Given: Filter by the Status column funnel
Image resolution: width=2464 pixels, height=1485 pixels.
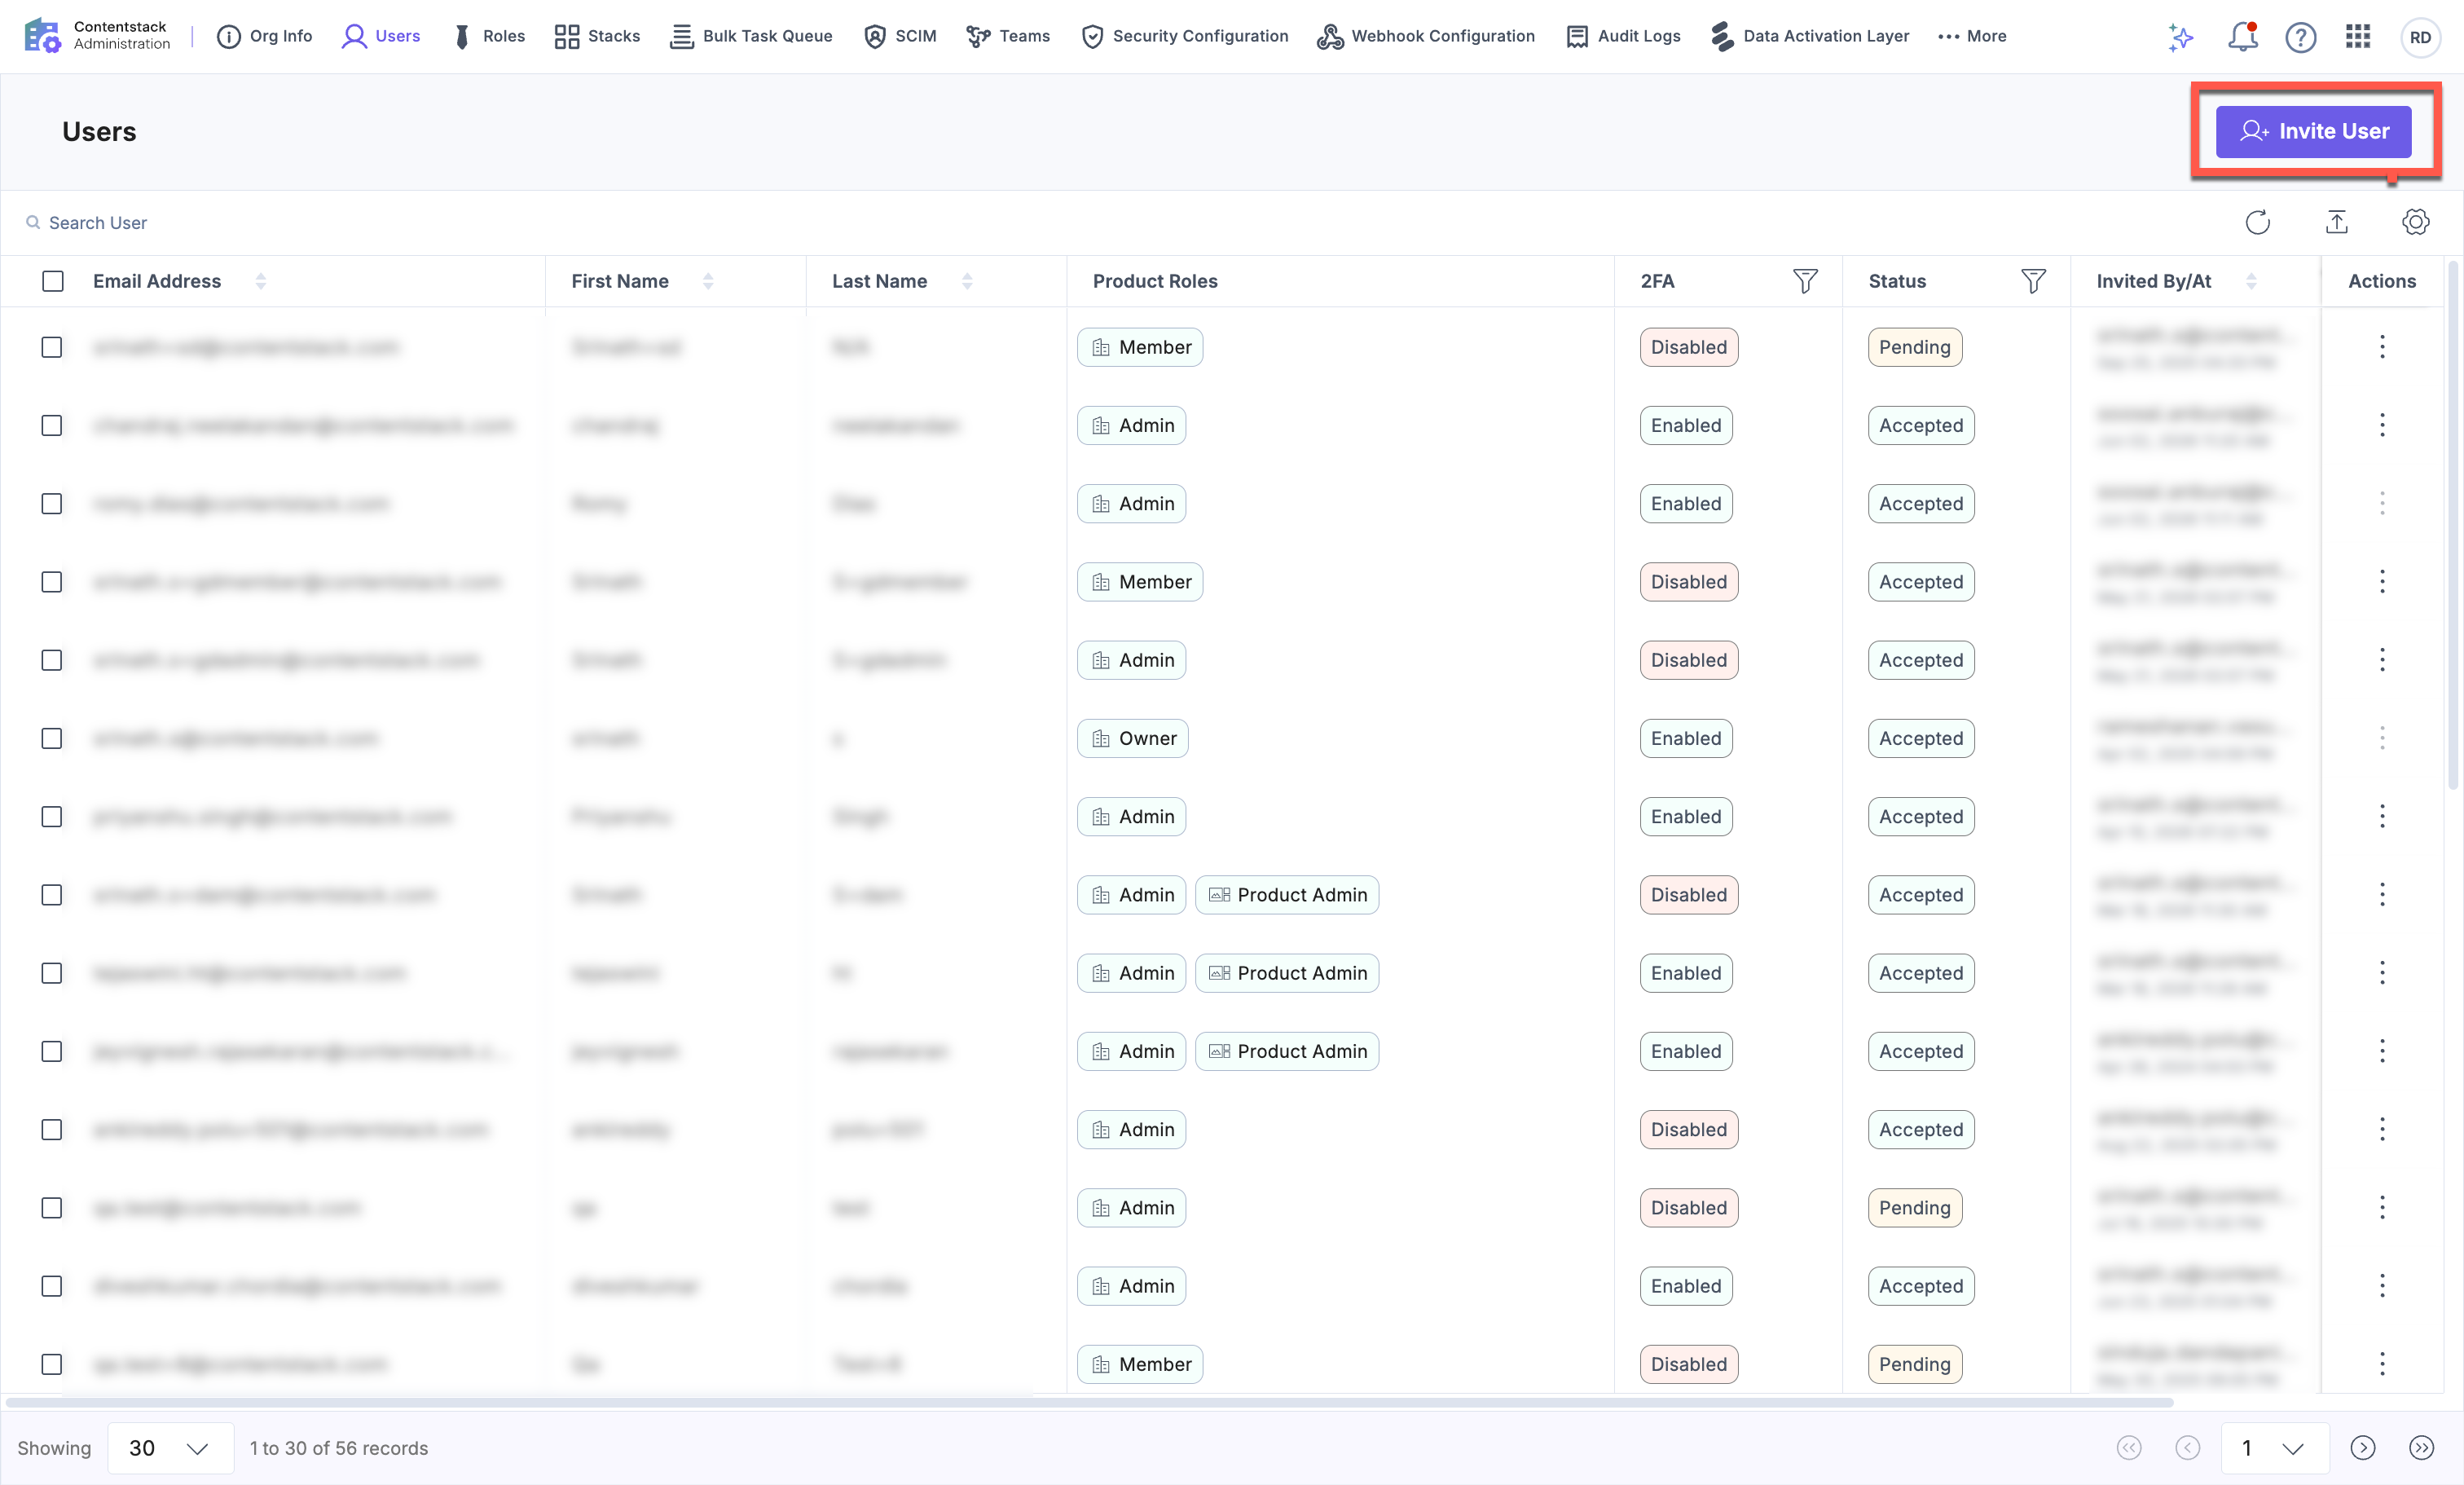Looking at the screenshot, I should point(2033,281).
